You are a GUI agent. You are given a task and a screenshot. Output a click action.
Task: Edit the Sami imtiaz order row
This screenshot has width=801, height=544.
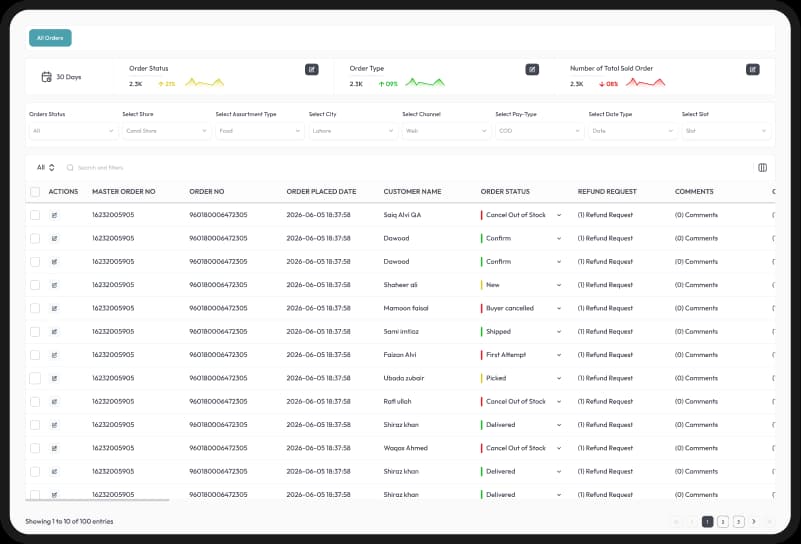[54, 332]
